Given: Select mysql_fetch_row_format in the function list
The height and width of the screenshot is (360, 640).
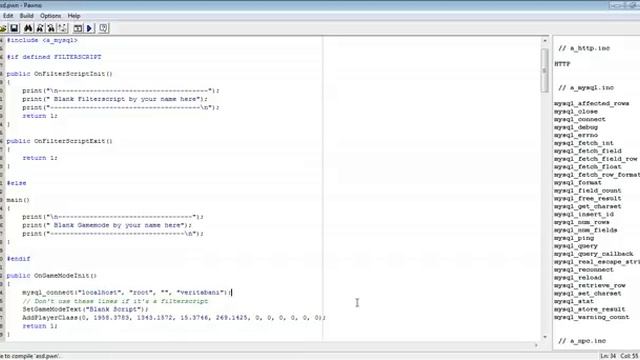Looking at the screenshot, I should 597,175.
